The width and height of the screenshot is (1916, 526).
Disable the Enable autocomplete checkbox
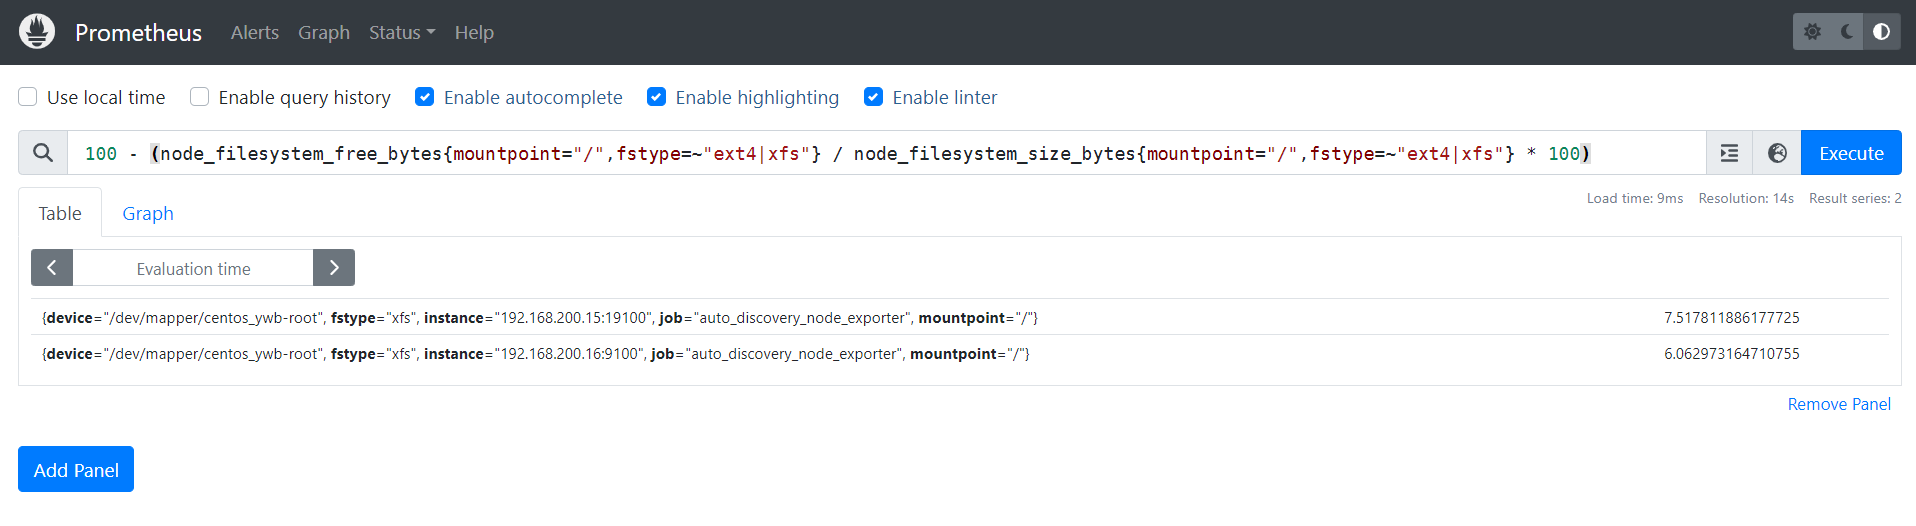(425, 97)
